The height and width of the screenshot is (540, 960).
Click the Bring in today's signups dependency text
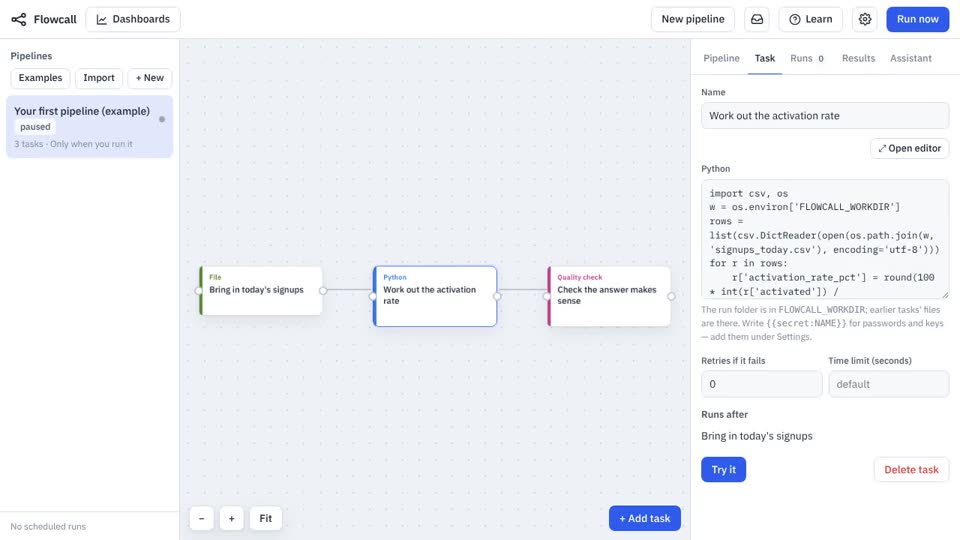click(757, 436)
